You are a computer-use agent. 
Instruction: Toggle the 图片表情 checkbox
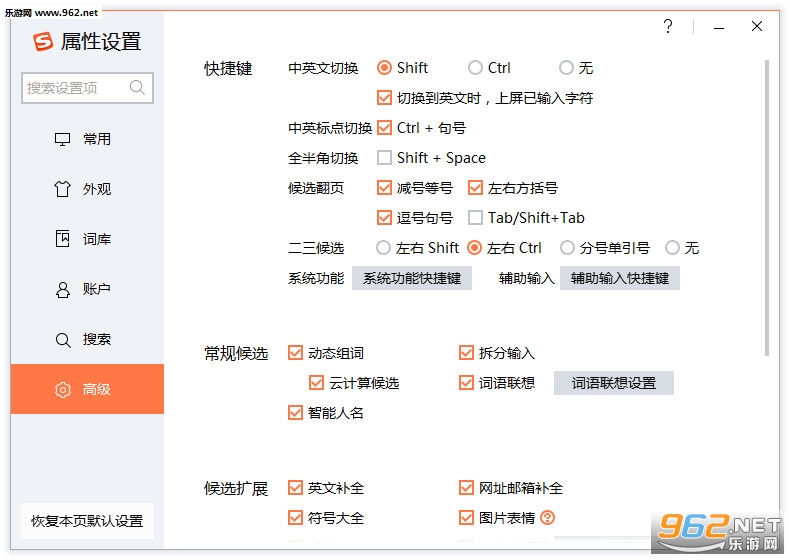[x=466, y=518]
